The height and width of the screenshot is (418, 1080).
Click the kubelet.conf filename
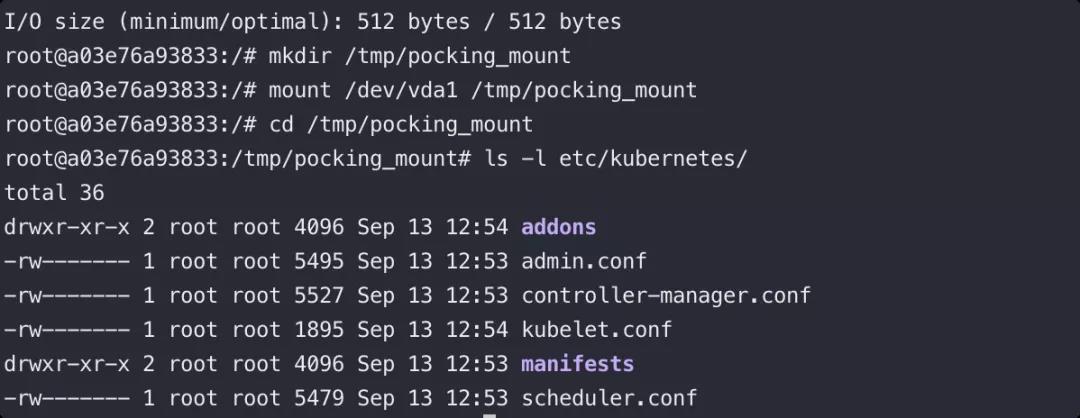[x=596, y=329]
